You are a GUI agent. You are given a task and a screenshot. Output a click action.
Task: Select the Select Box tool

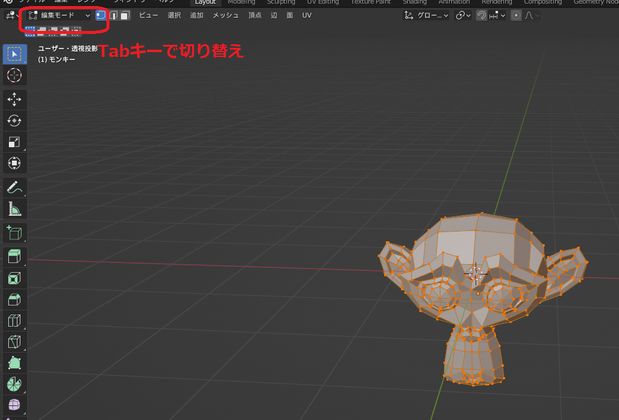tap(15, 54)
